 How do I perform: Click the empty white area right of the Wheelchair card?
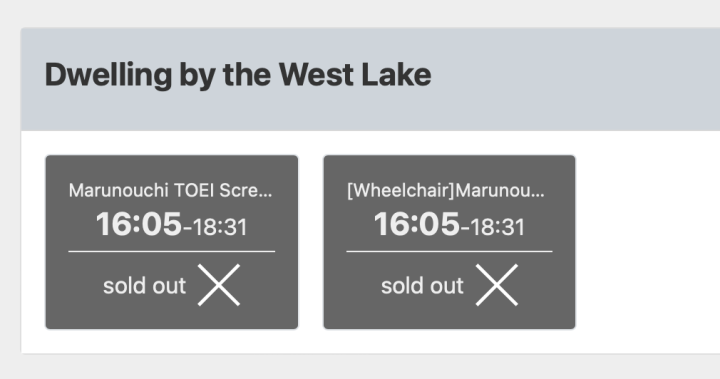click(647, 242)
